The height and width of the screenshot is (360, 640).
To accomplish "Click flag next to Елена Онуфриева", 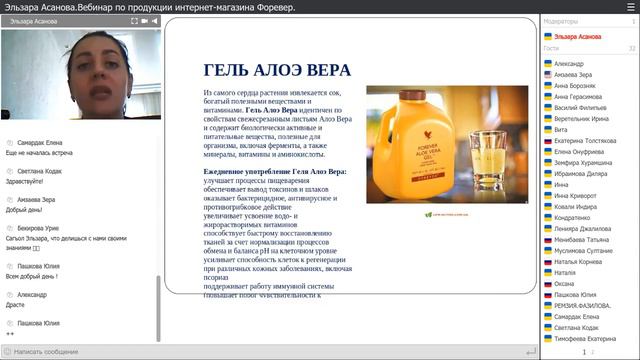I will [x=548, y=151].
